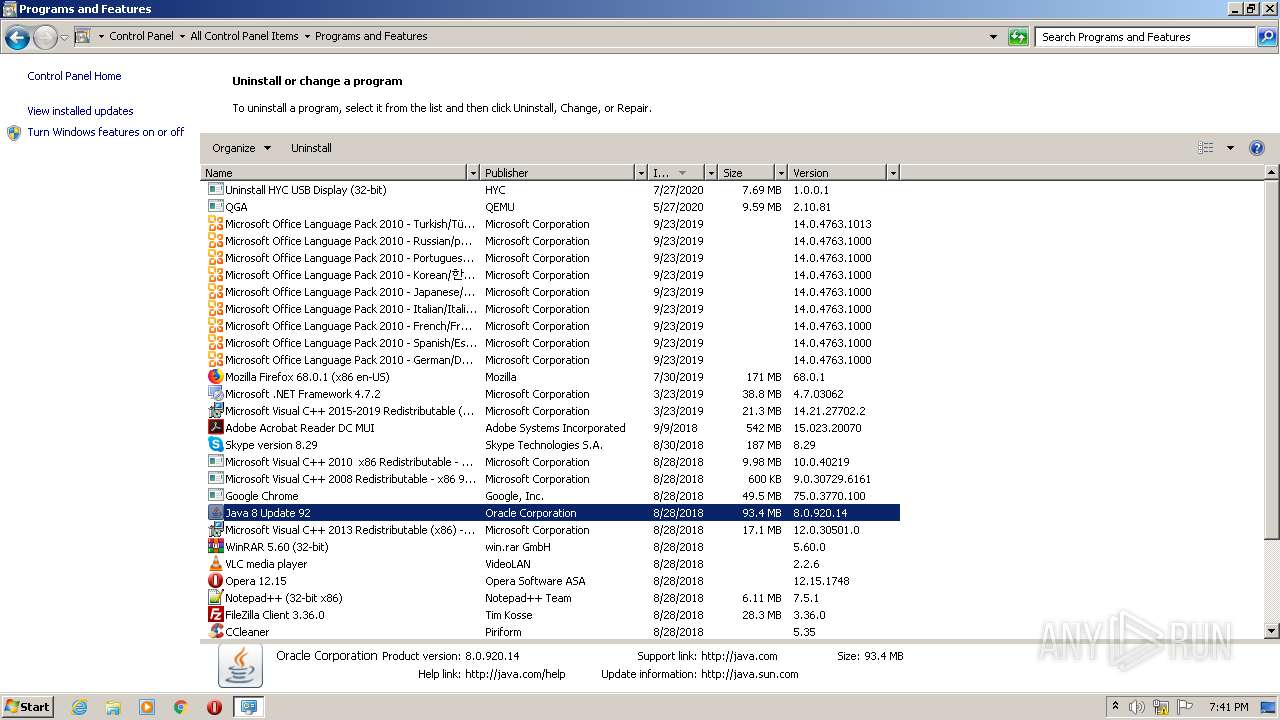Click the Google Chrome row icon
Image resolution: width=1280 pixels, height=720 pixels.
pyautogui.click(x=215, y=496)
